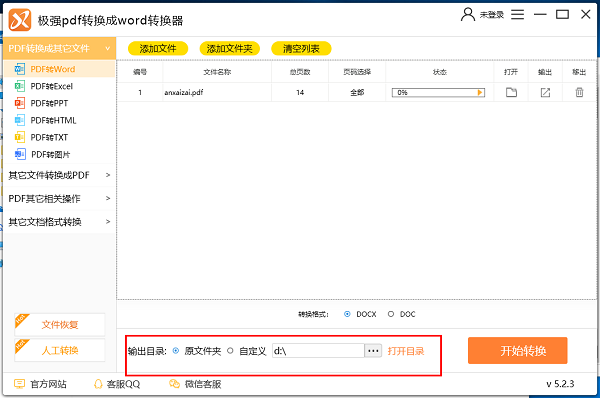Select the PDF转HTML icon

coord(20,120)
